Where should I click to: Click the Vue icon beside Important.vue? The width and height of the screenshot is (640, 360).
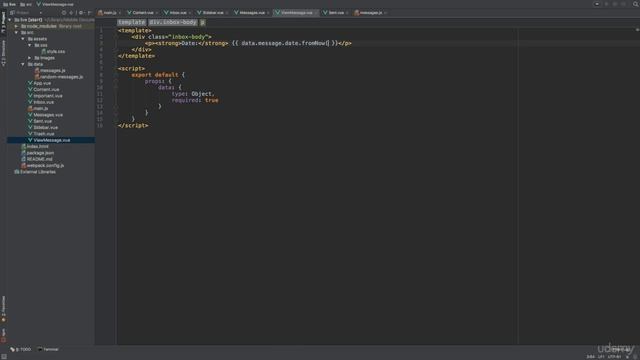(x=30, y=96)
